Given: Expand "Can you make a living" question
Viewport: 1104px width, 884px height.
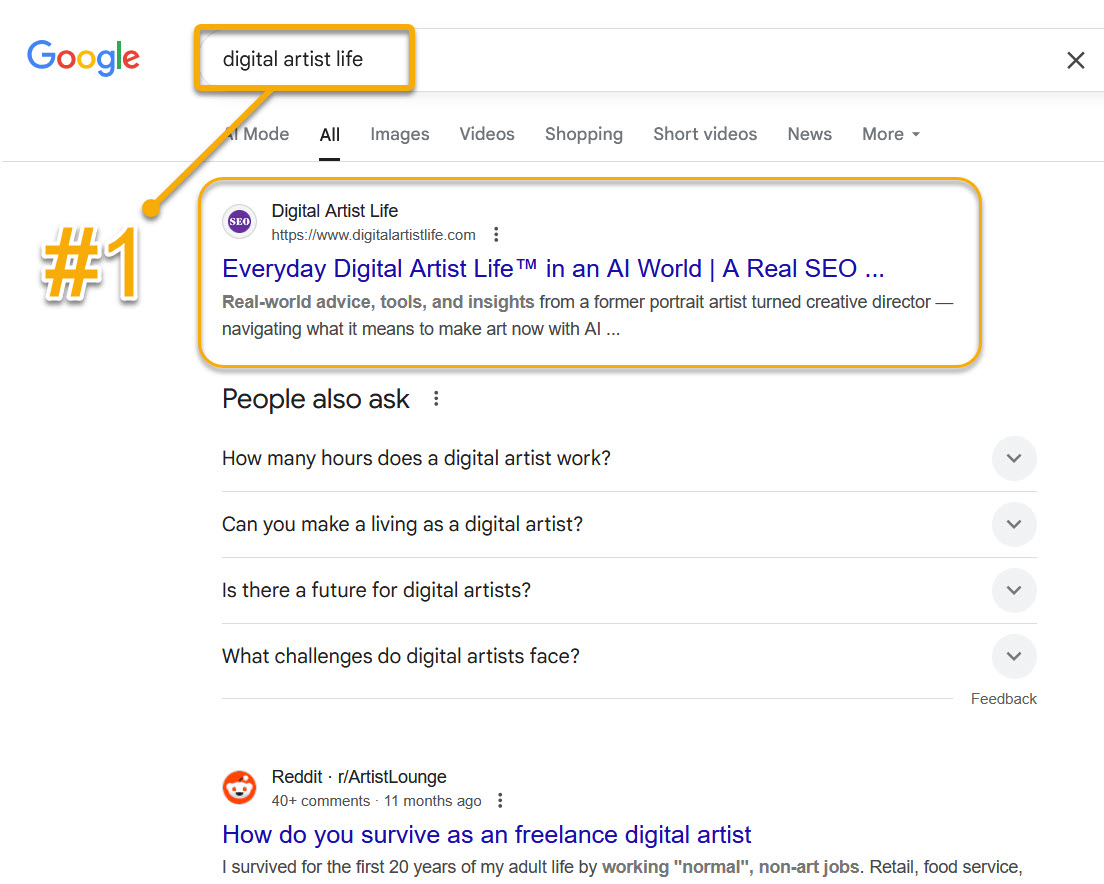Looking at the screenshot, I should click(x=1013, y=525).
